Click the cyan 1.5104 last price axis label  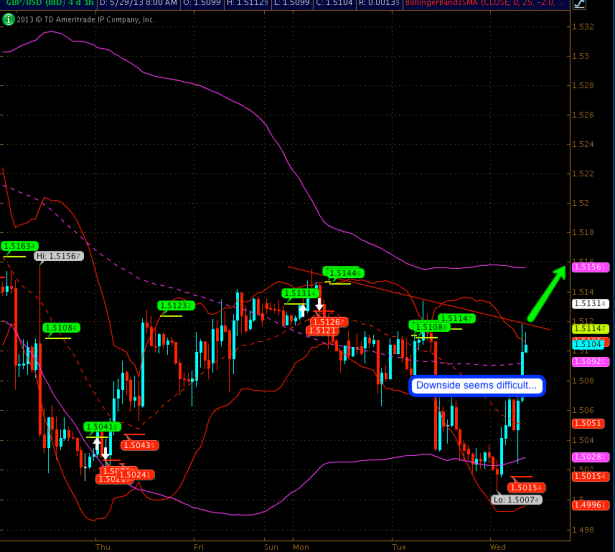588,344
